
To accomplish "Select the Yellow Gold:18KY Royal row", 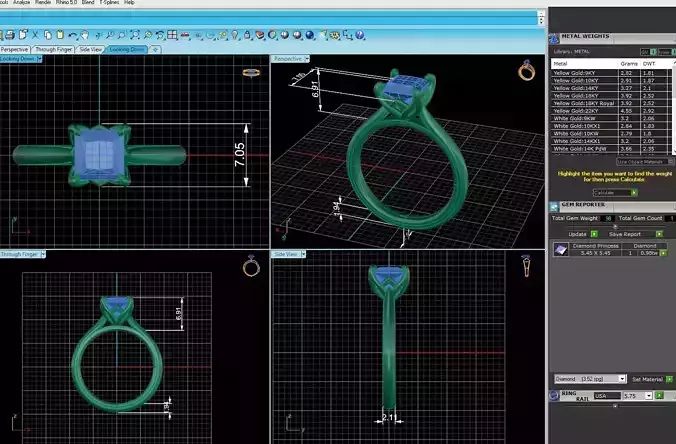I will click(x=611, y=103).
